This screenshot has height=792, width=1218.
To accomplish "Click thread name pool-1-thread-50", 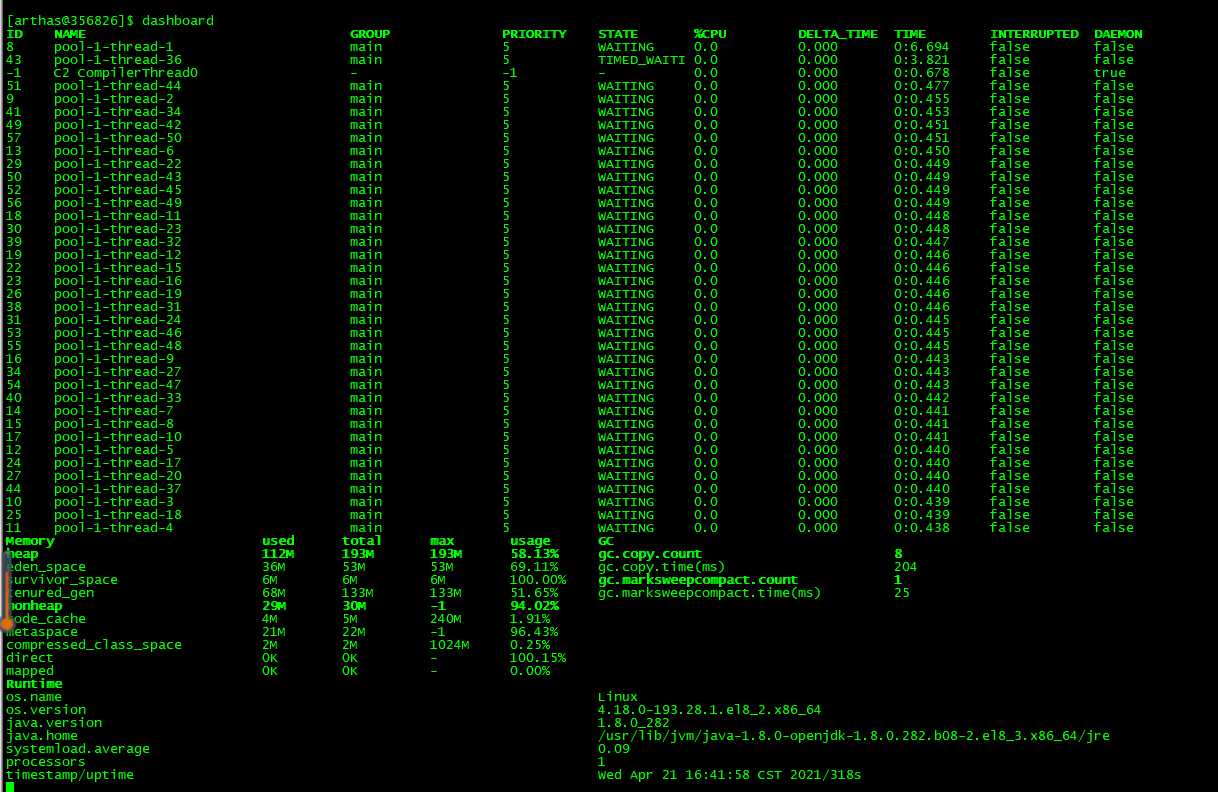I will pos(118,138).
